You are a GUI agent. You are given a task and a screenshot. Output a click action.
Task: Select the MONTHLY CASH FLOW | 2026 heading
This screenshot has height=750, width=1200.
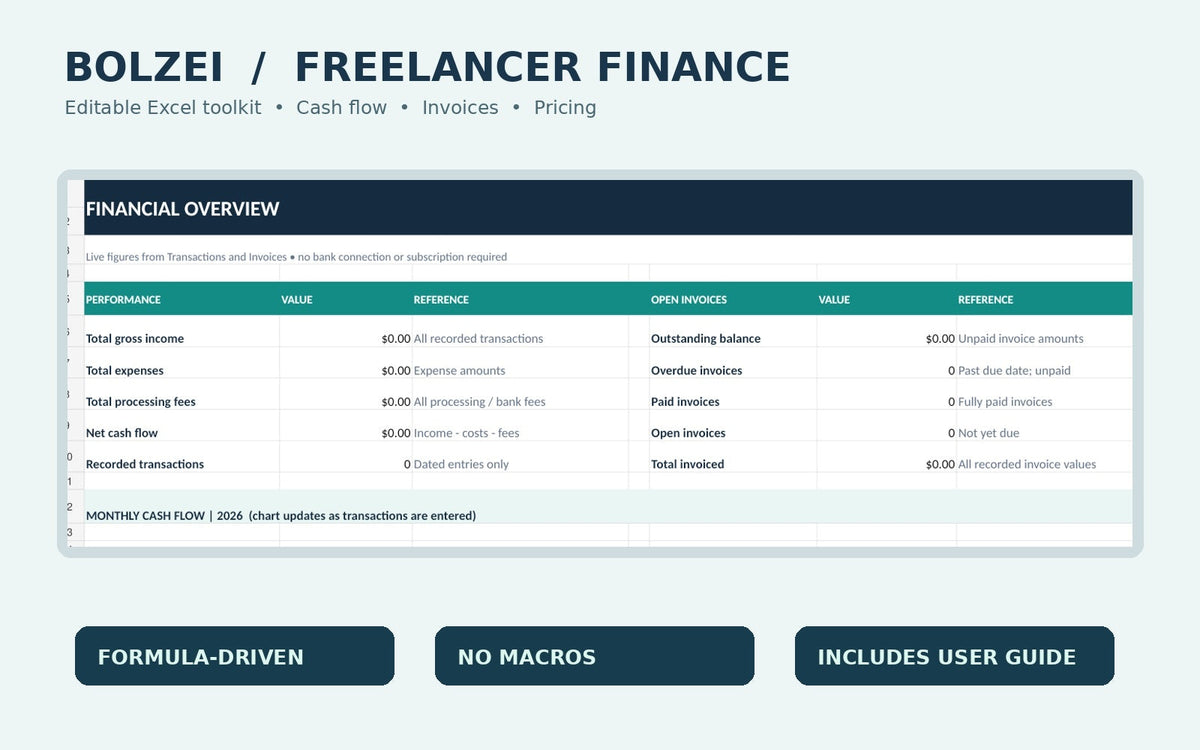point(281,516)
